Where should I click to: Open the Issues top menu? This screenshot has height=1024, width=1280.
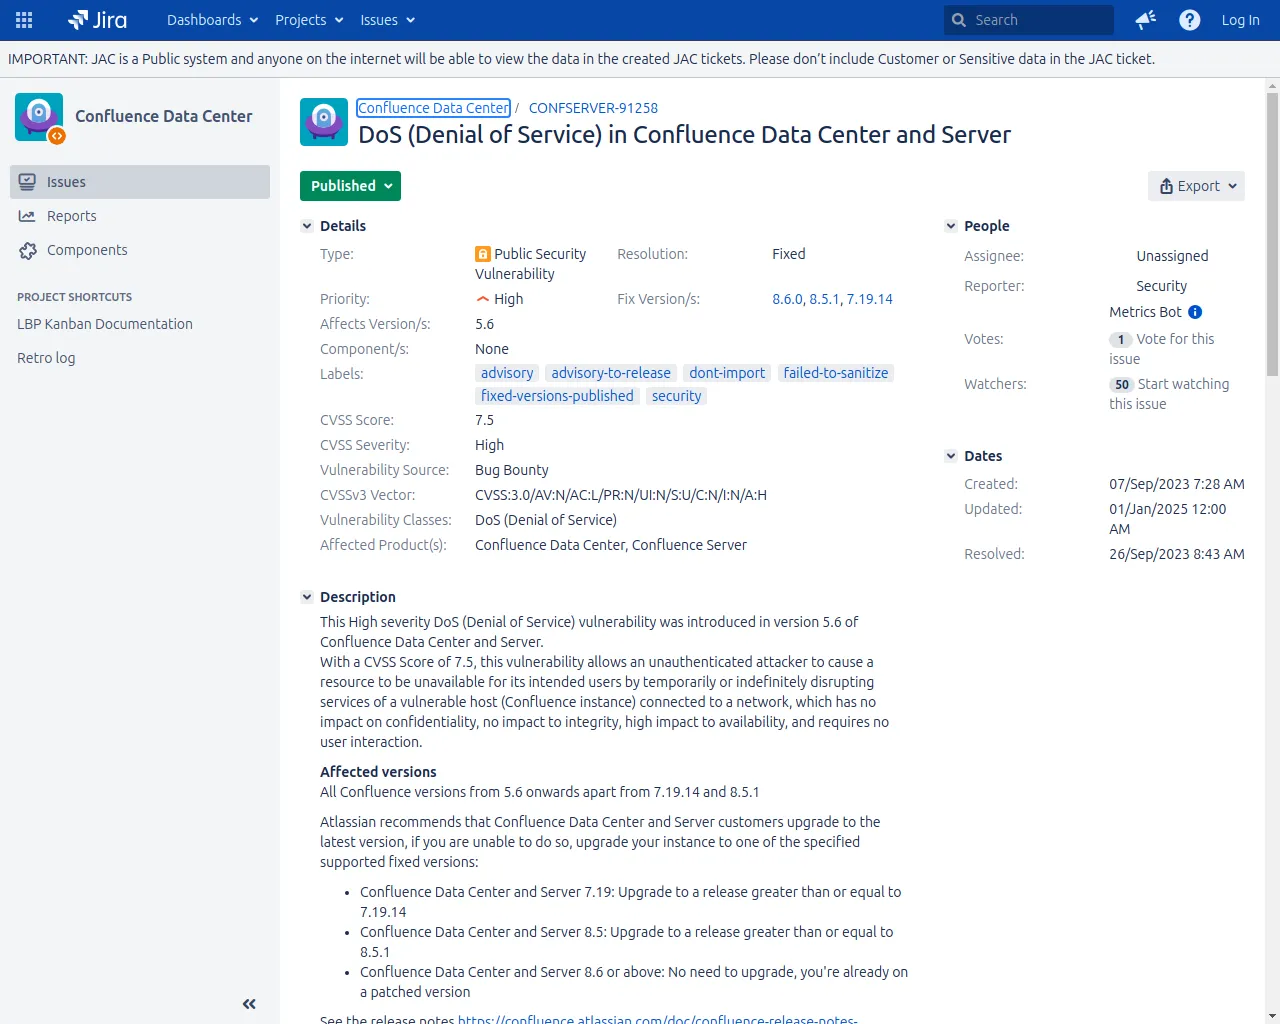387,20
